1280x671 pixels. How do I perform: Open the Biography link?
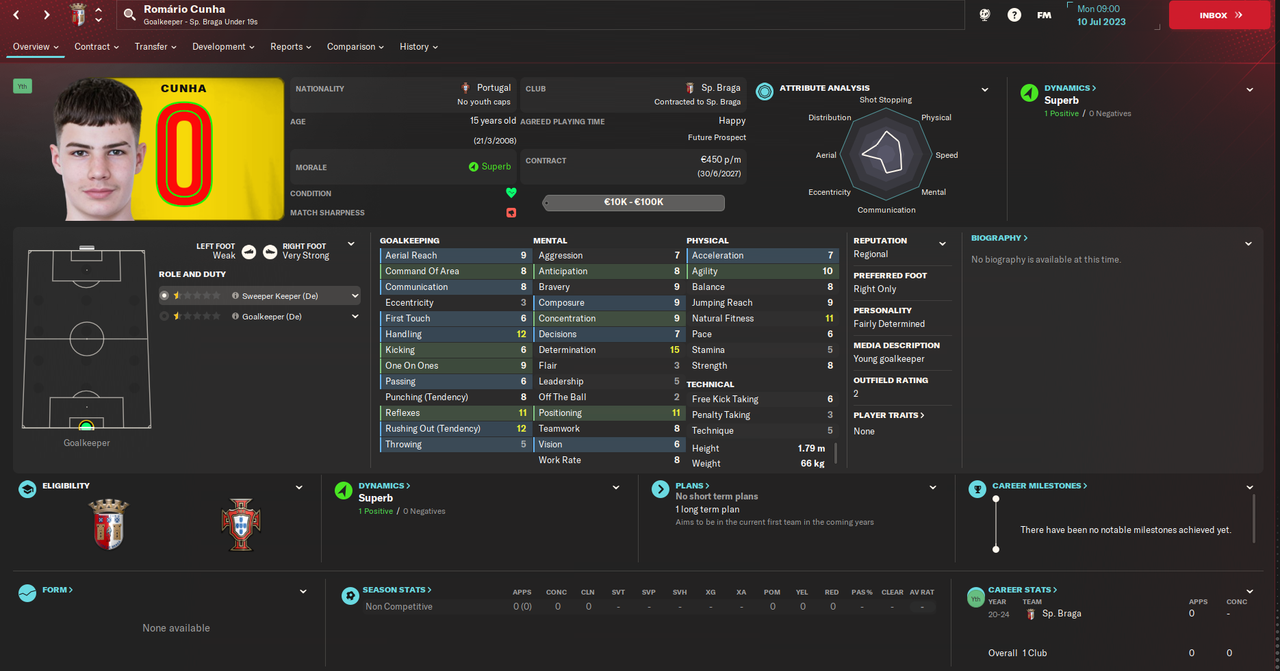tap(999, 238)
